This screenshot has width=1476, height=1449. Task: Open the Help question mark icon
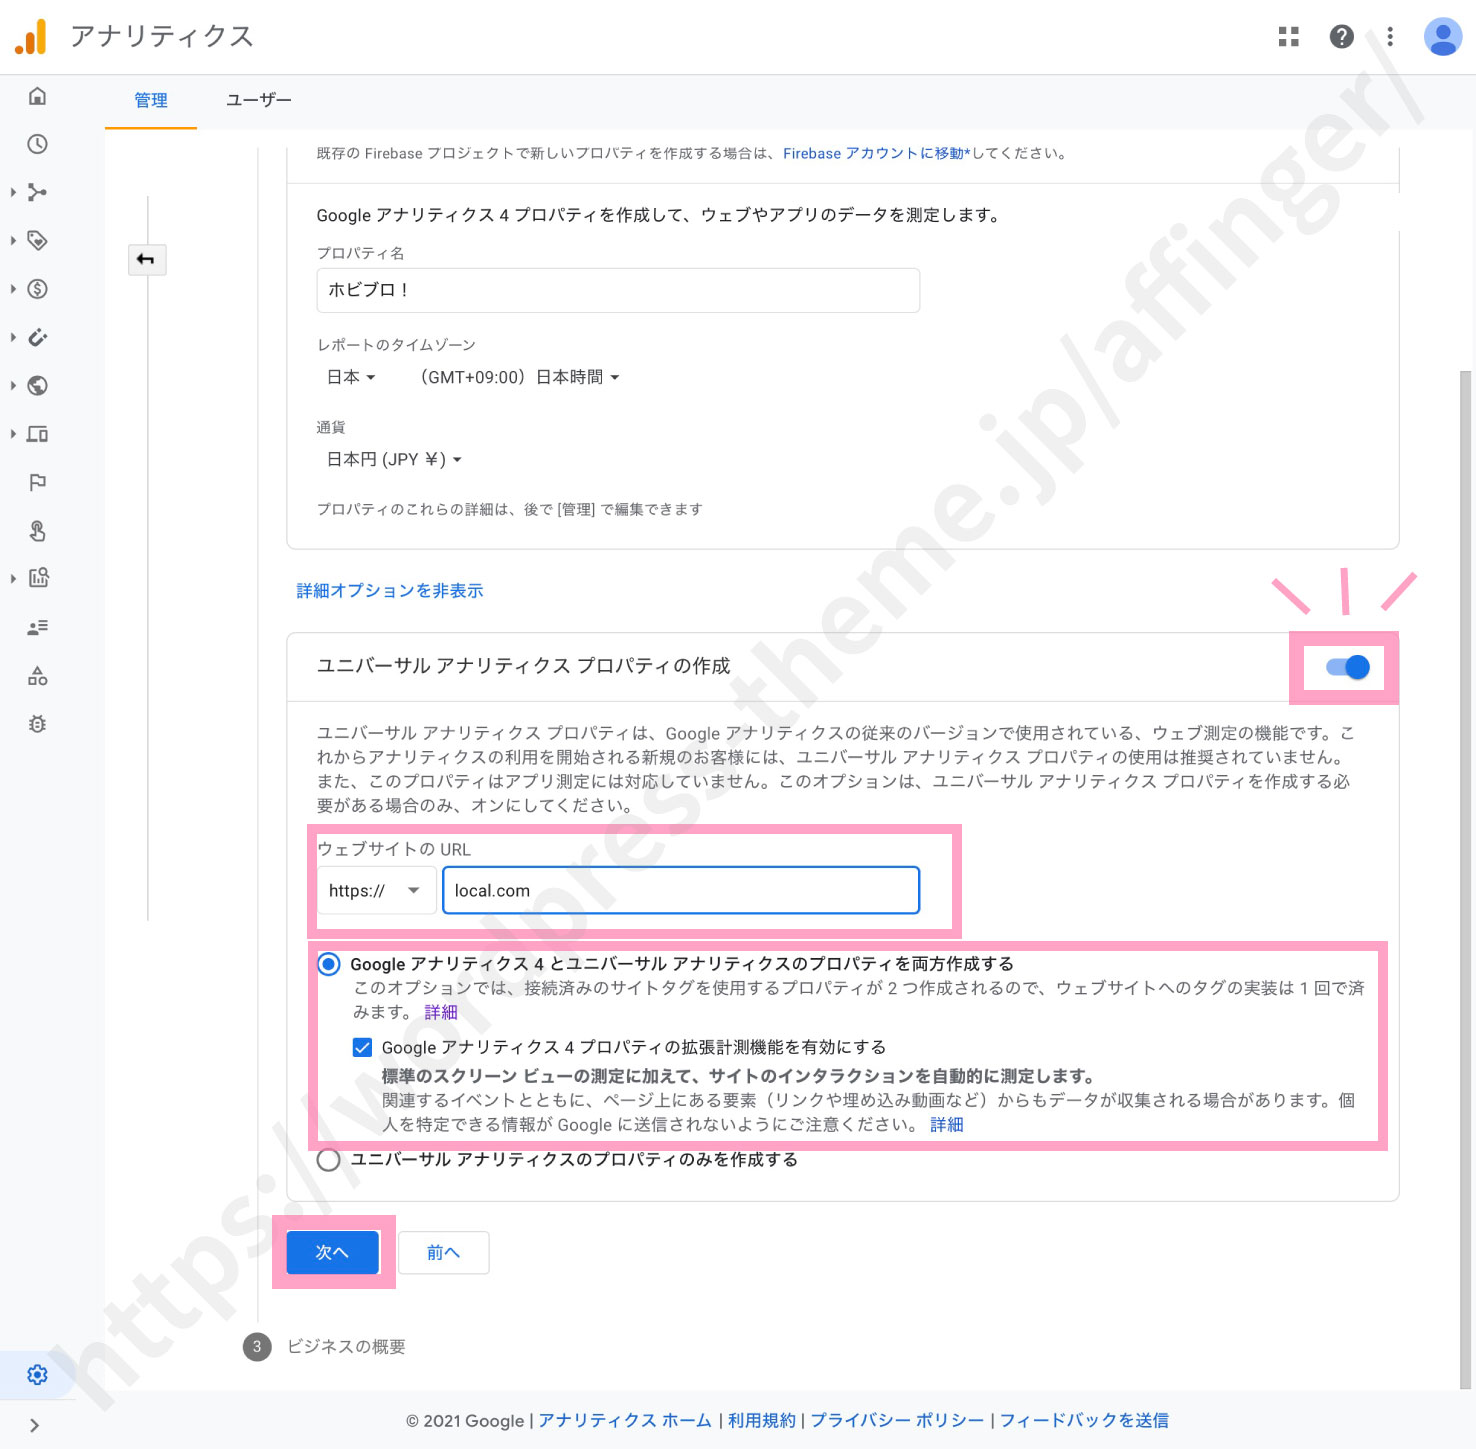pyautogui.click(x=1341, y=37)
